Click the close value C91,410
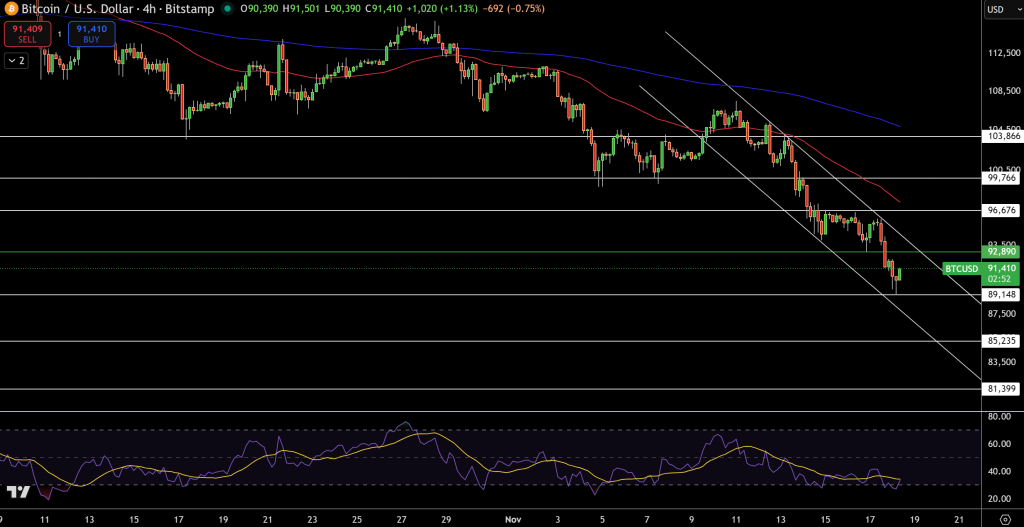Screen dimensions: 1024x527 pos(384,8)
